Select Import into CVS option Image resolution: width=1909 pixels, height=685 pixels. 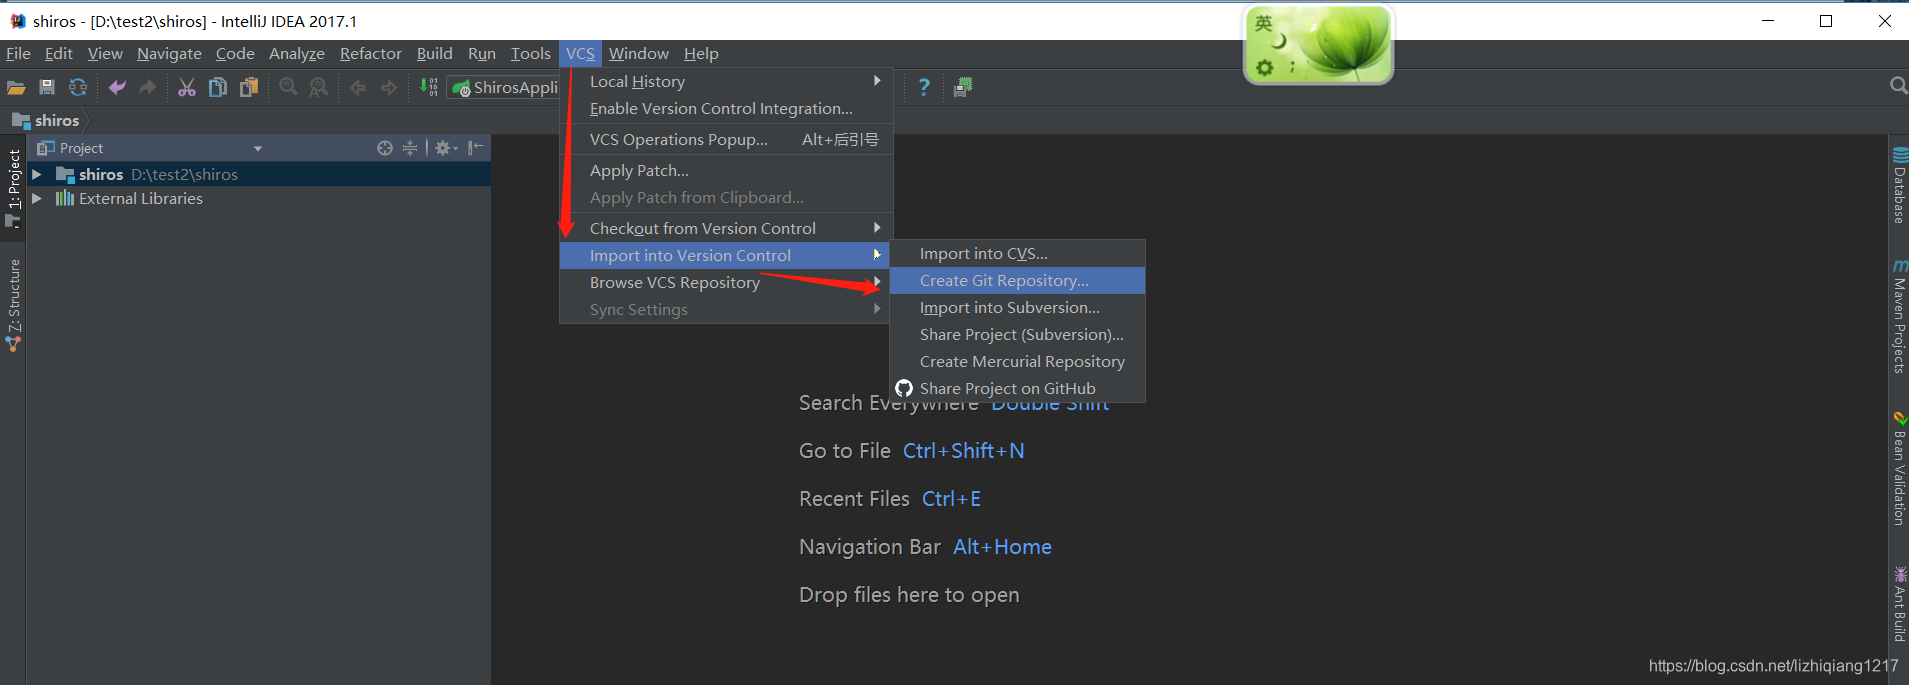pos(1017,253)
